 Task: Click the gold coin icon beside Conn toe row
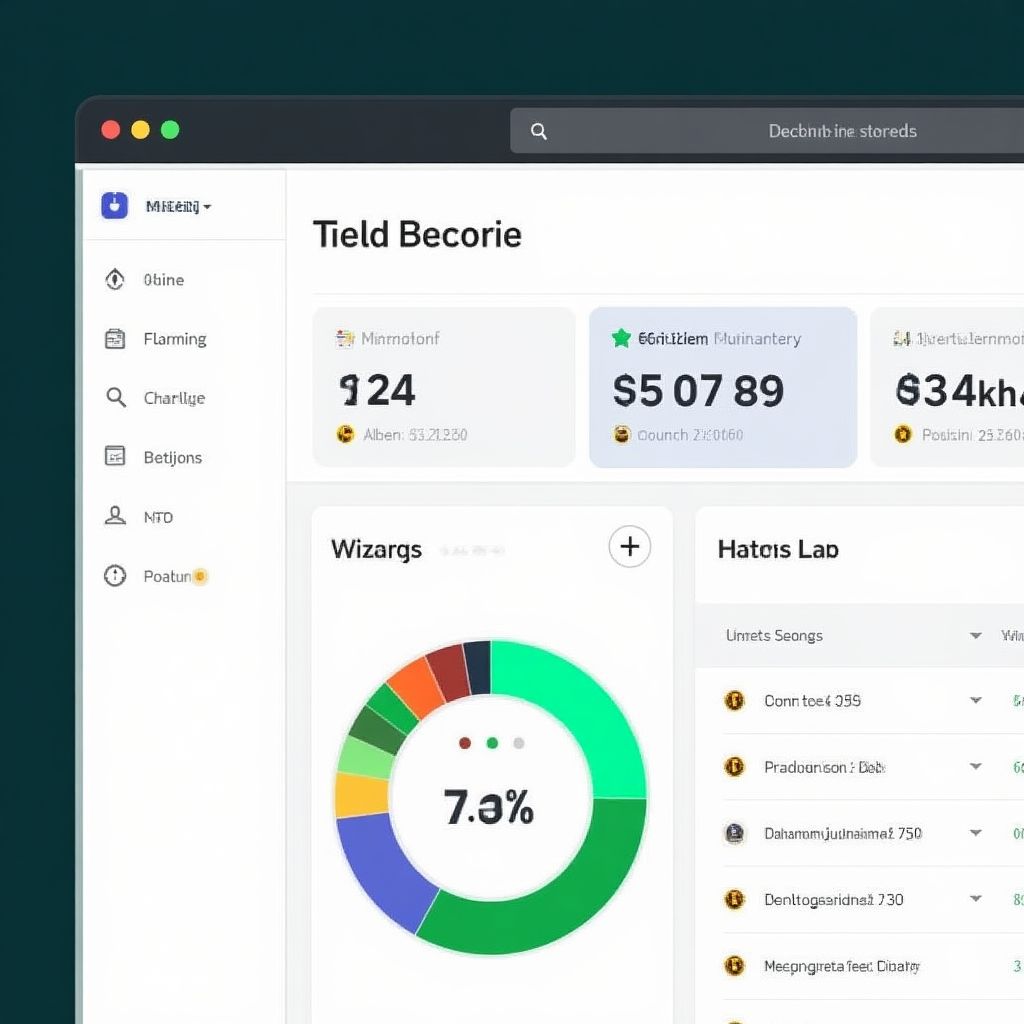(735, 701)
